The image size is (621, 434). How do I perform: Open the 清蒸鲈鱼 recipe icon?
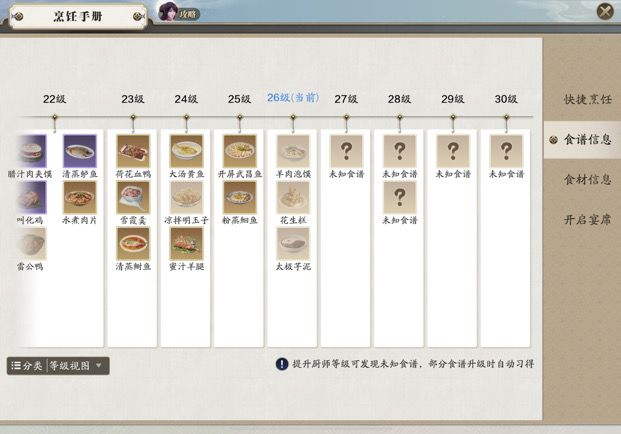(80, 151)
